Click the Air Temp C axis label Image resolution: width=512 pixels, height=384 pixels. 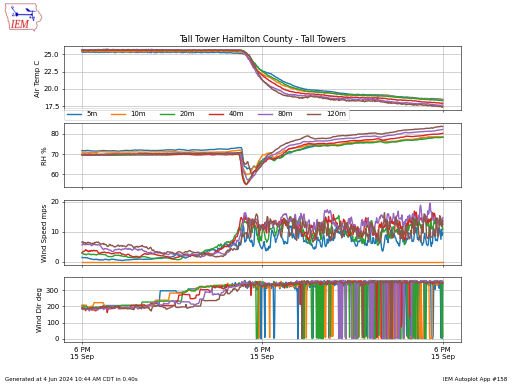(37, 79)
